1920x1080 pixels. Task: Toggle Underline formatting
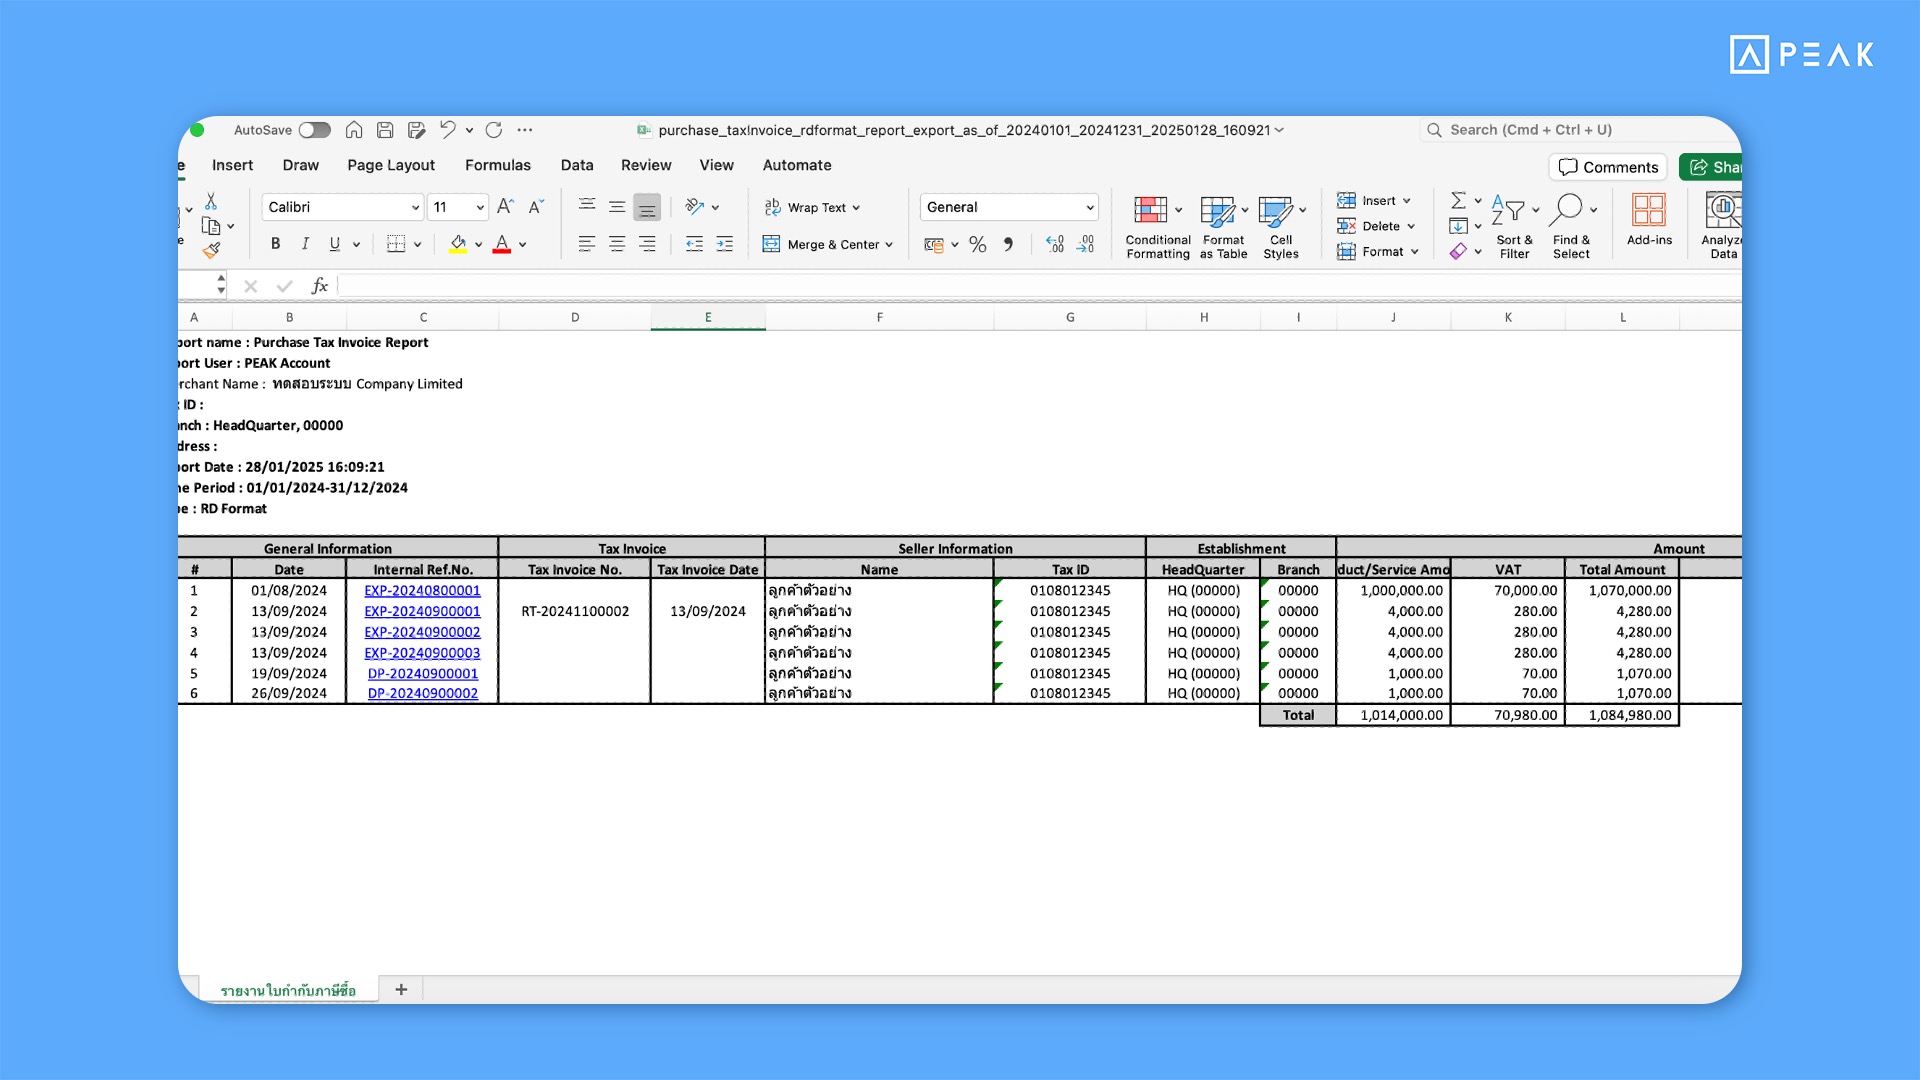pos(335,244)
